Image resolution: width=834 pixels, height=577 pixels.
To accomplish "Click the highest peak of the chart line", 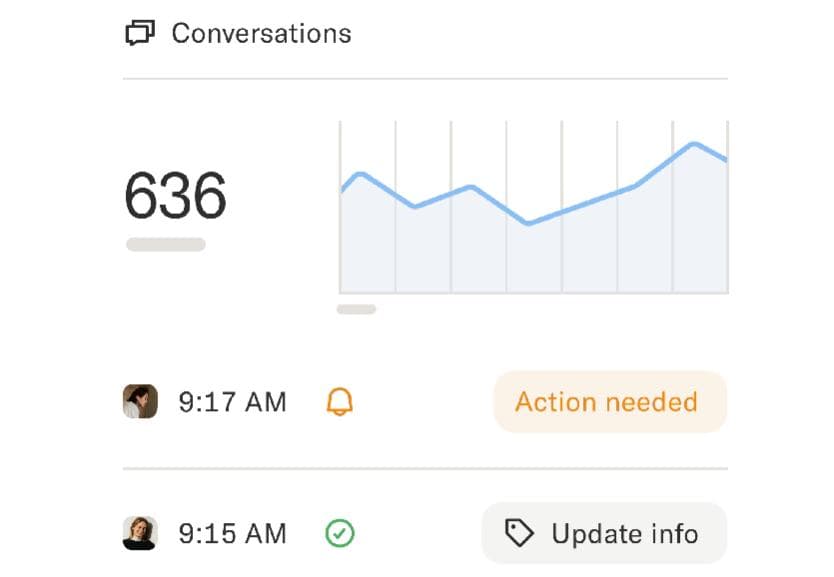I will tap(692, 144).
